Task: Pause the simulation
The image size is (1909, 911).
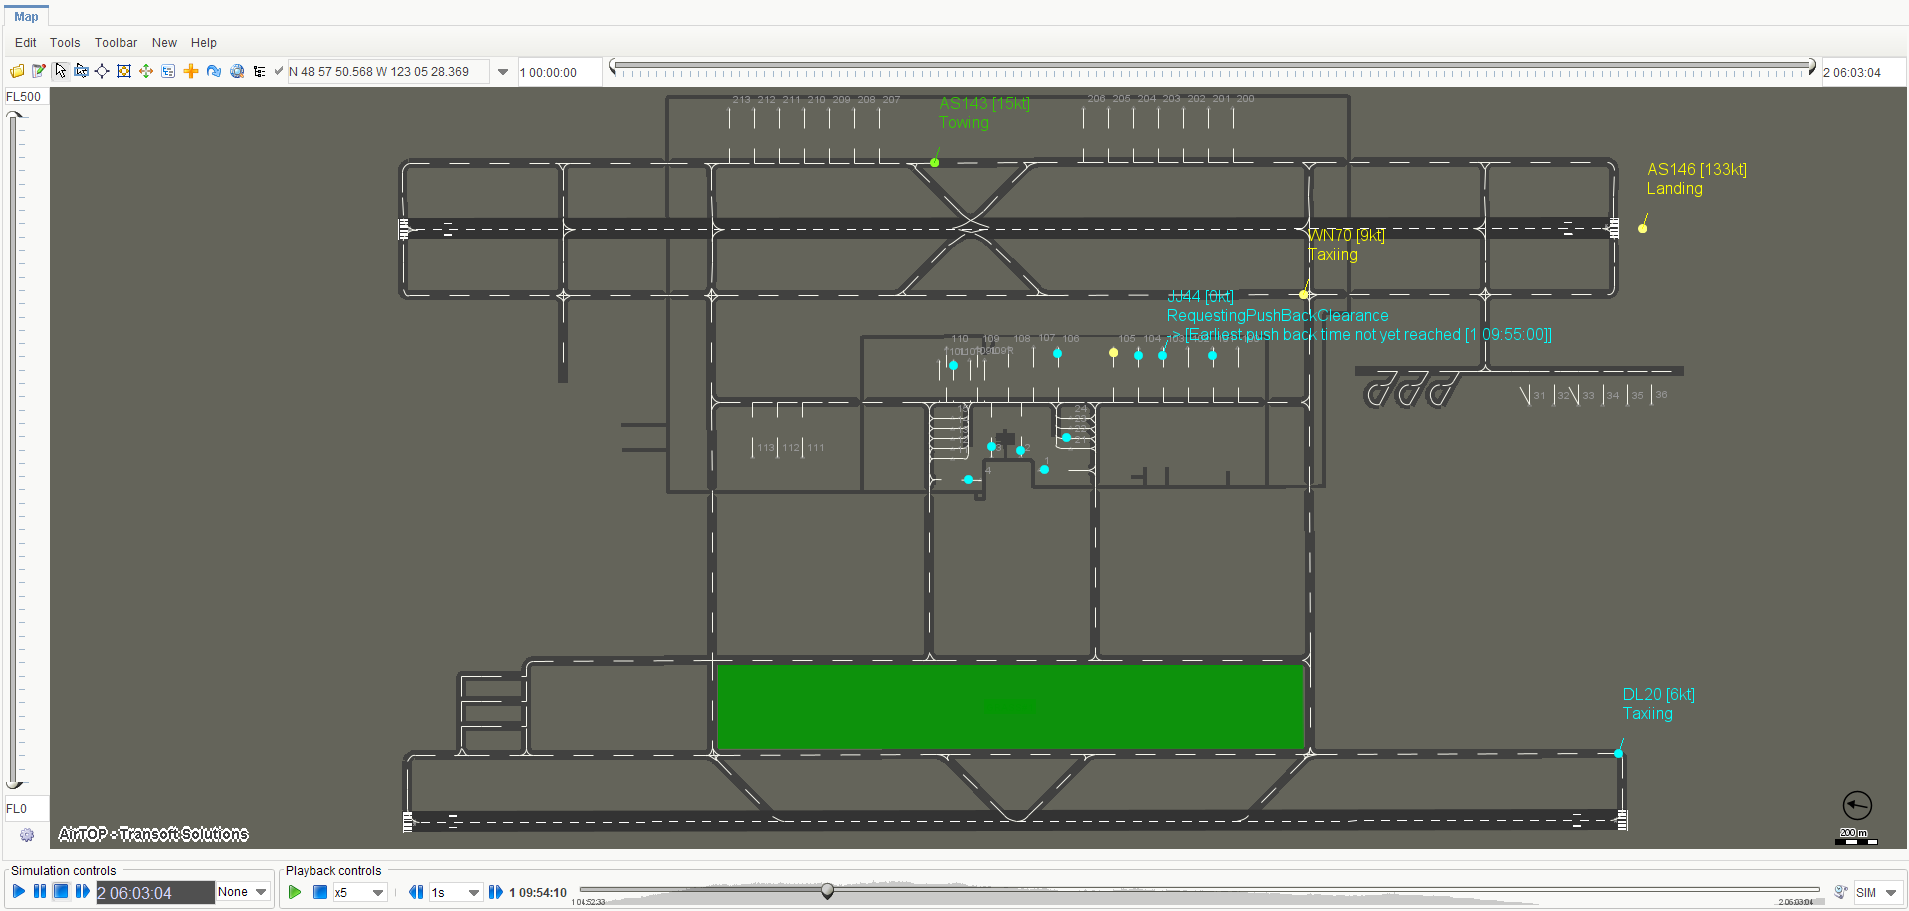Action: tap(40, 891)
